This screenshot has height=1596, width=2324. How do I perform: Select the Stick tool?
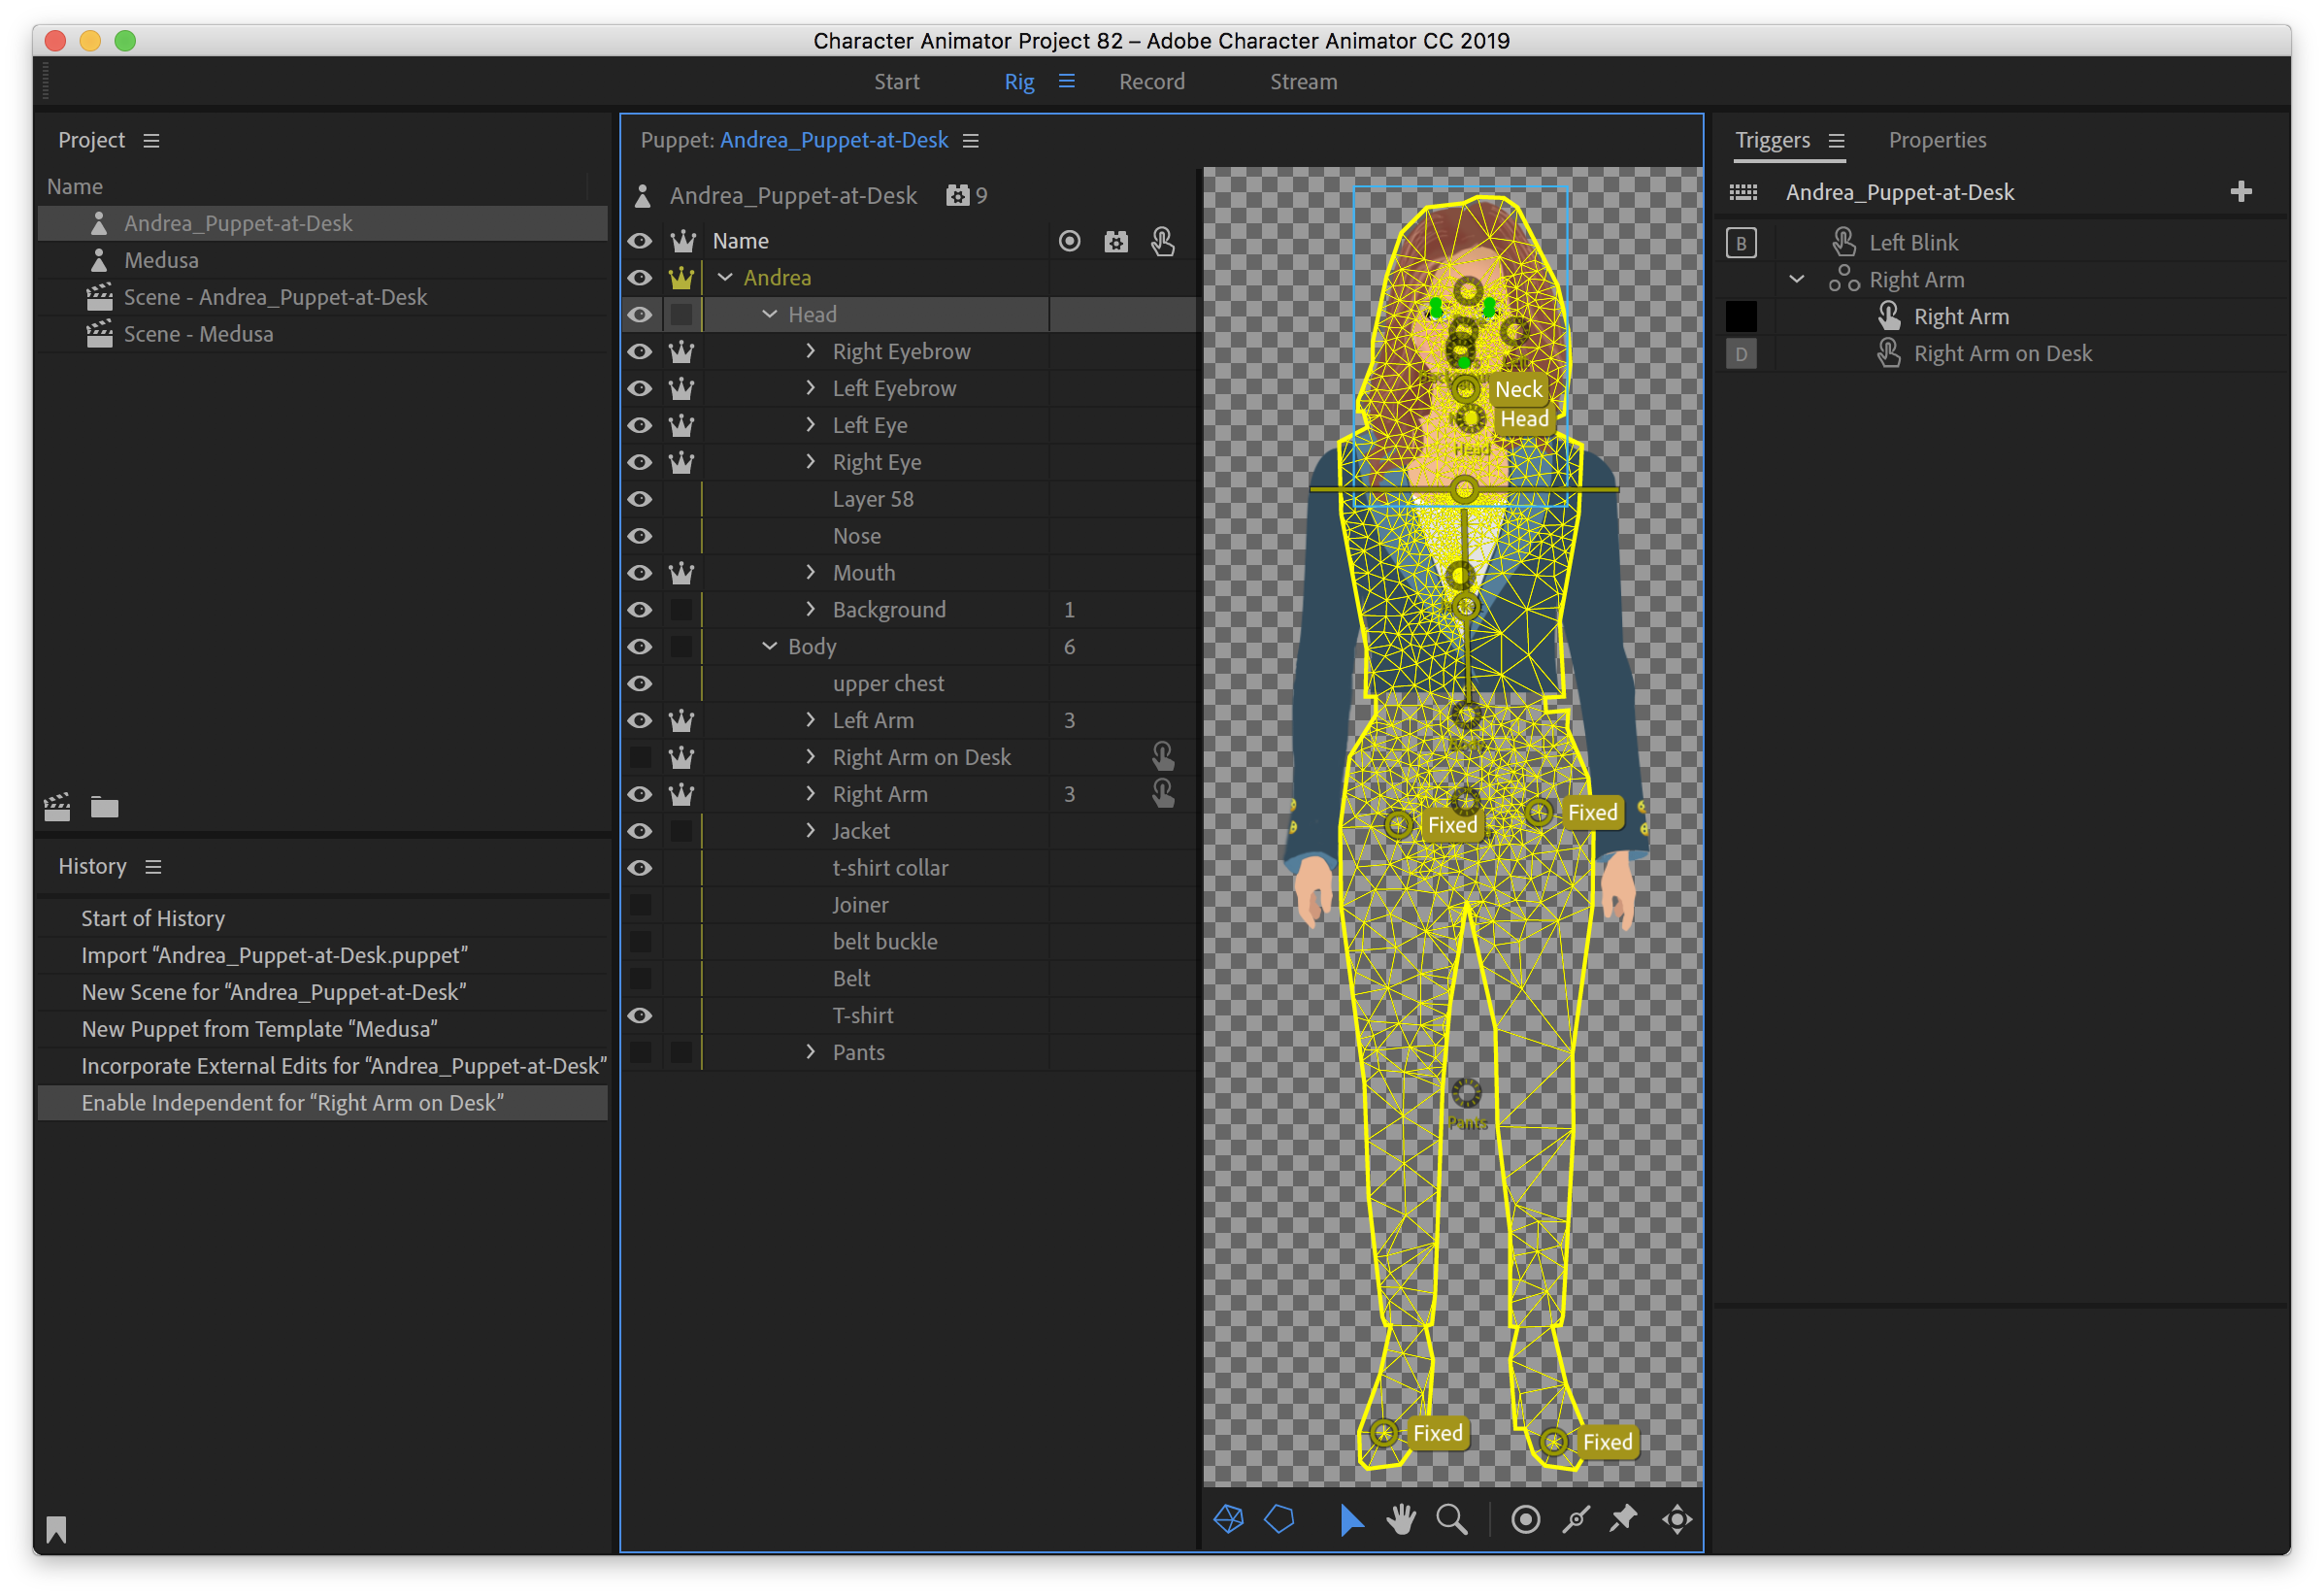pyautogui.click(x=1575, y=1519)
